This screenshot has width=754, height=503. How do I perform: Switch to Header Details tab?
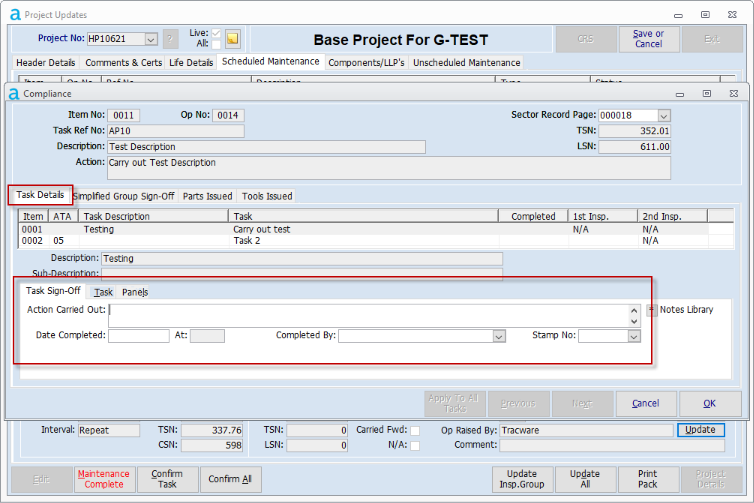coord(46,63)
